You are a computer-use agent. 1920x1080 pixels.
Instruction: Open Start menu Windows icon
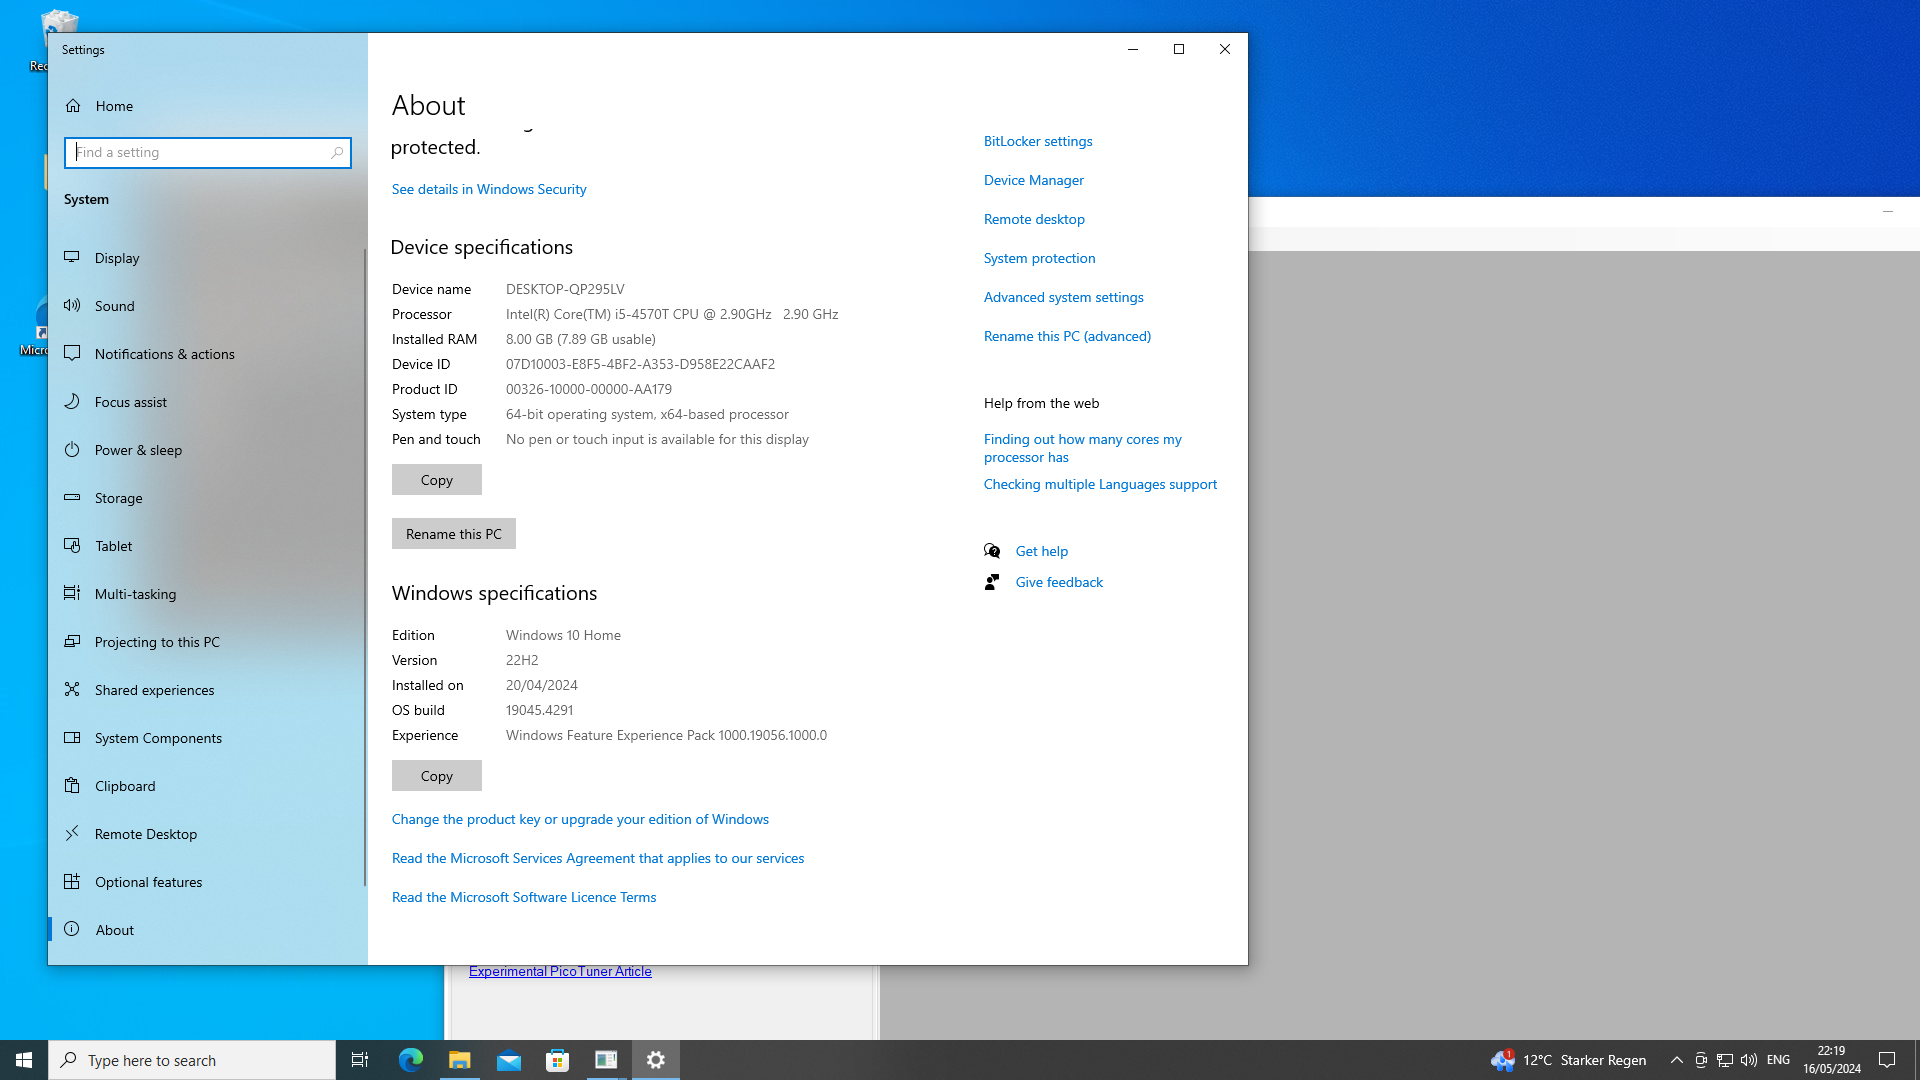pyautogui.click(x=24, y=1060)
